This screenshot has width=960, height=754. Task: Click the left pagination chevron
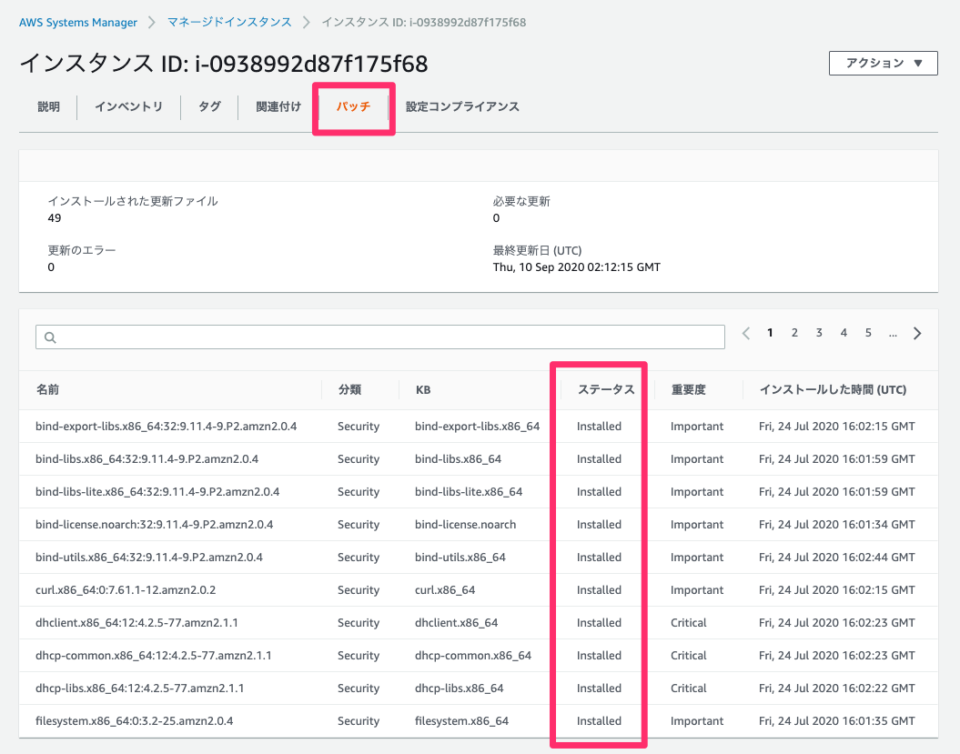click(x=746, y=332)
